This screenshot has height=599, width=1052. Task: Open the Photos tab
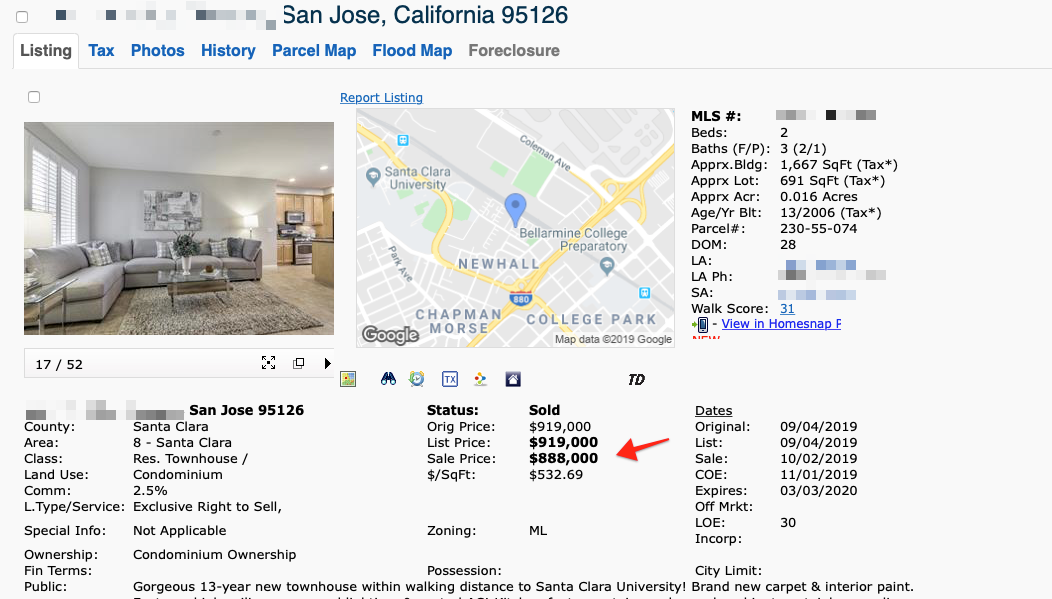[x=158, y=51]
